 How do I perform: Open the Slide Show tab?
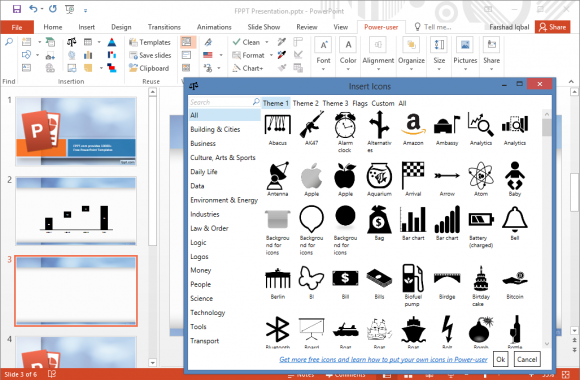(x=264, y=27)
